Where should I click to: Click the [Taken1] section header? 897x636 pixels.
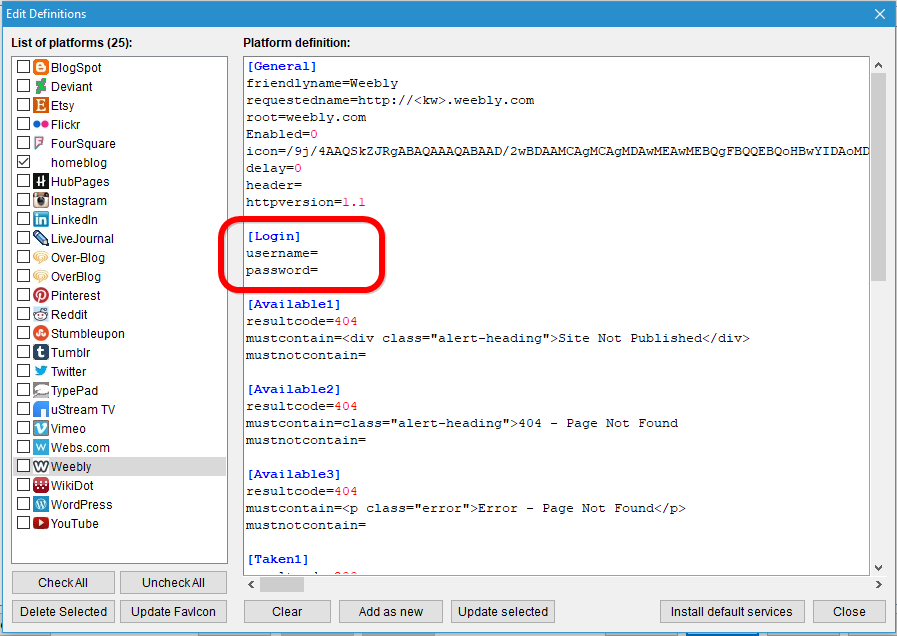278,559
